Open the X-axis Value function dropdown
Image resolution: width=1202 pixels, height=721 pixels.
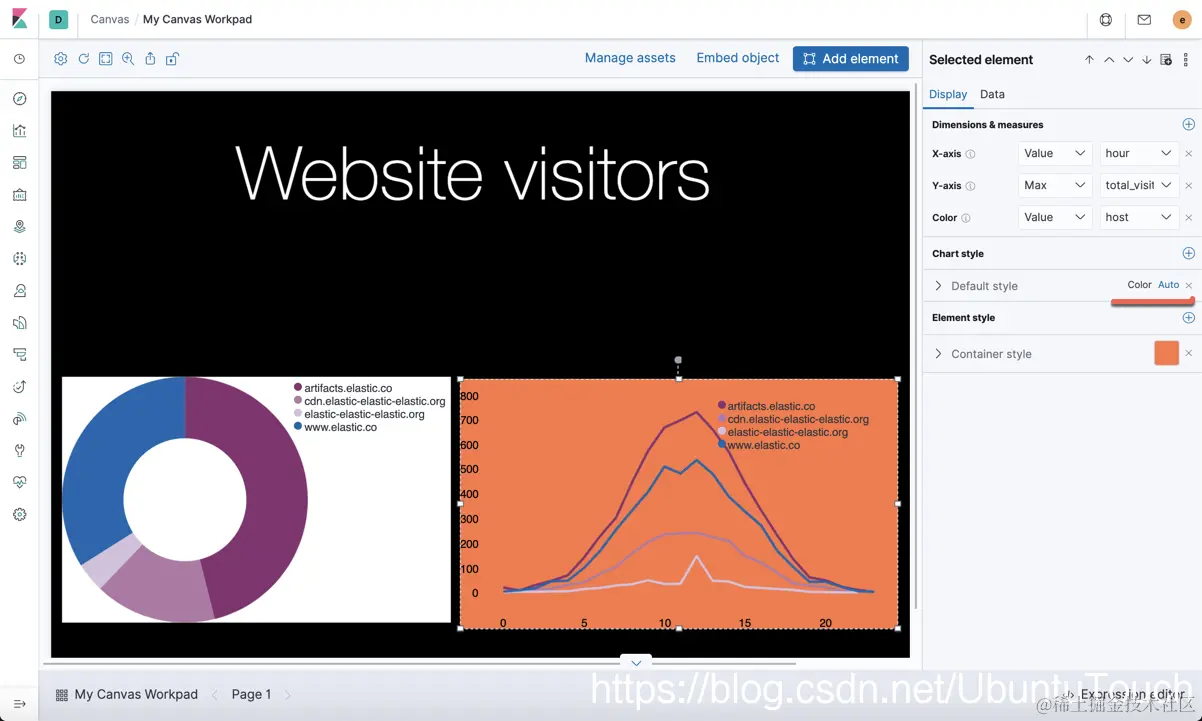point(1055,153)
